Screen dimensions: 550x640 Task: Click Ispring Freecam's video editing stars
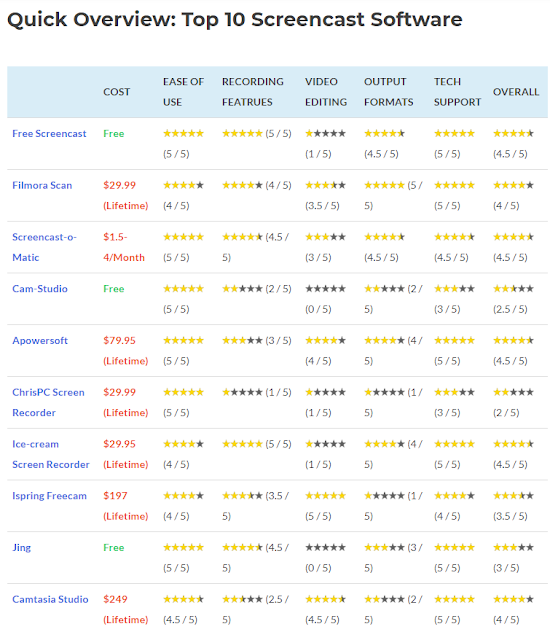coord(325,496)
